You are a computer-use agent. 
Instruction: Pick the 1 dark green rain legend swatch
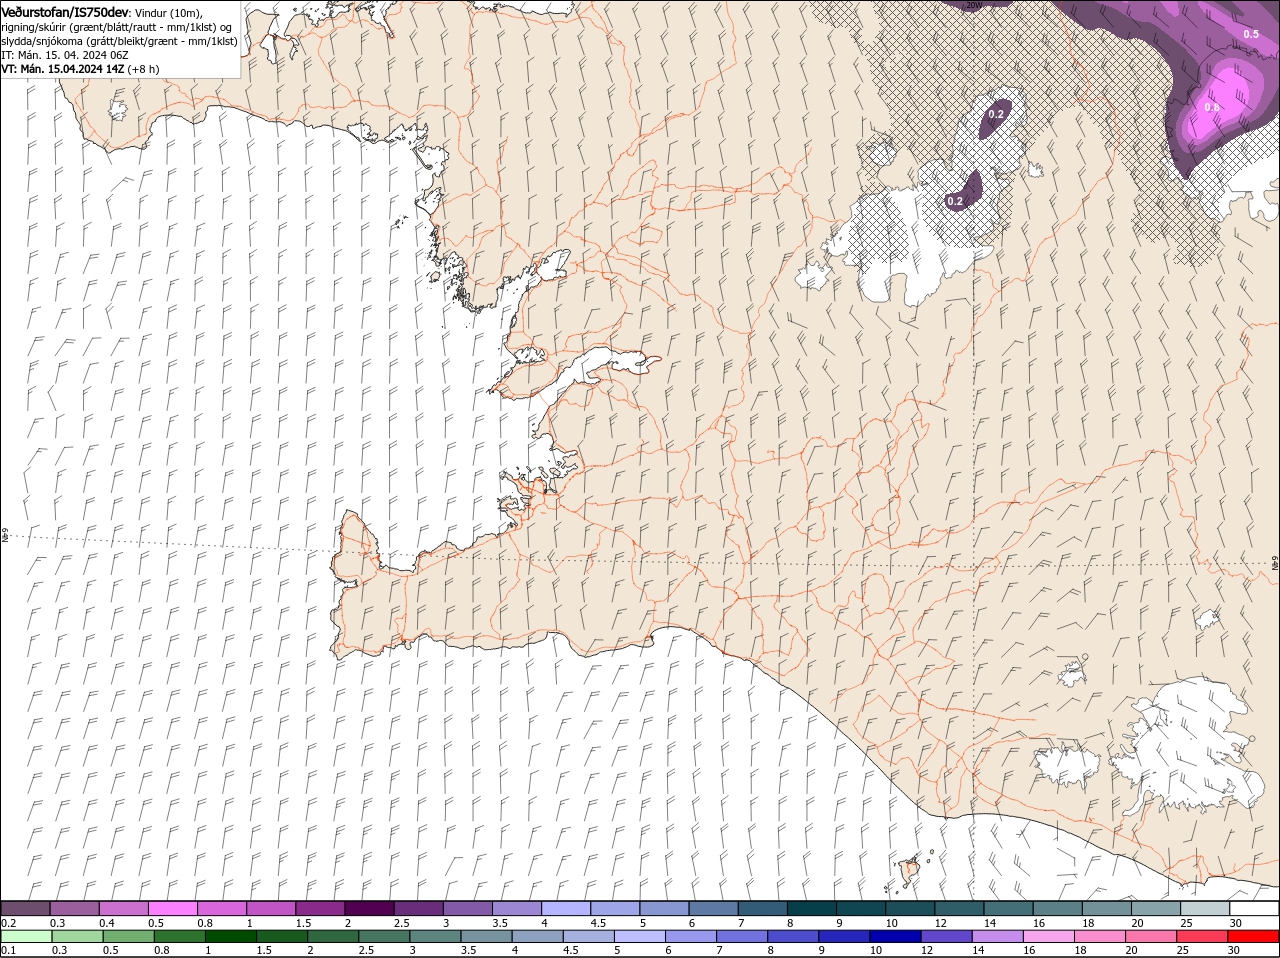pos(232,936)
